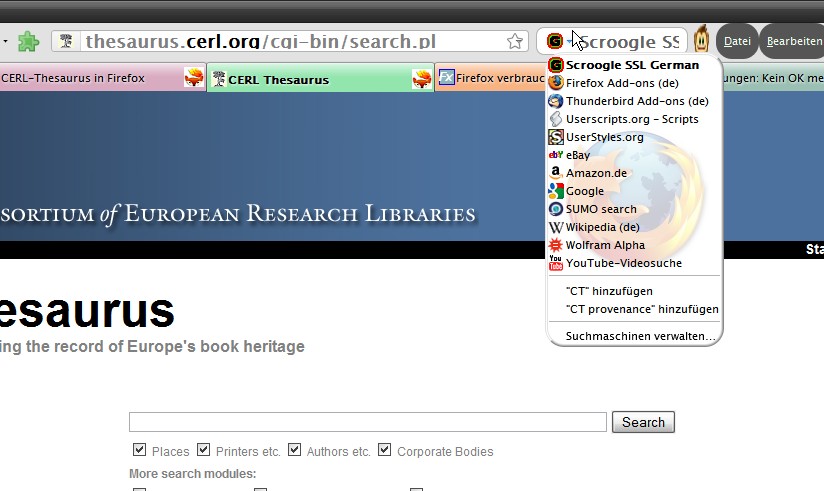Select YouTube-Videosuche search engine
The height and width of the screenshot is (491, 824).
[x=634, y=263]
